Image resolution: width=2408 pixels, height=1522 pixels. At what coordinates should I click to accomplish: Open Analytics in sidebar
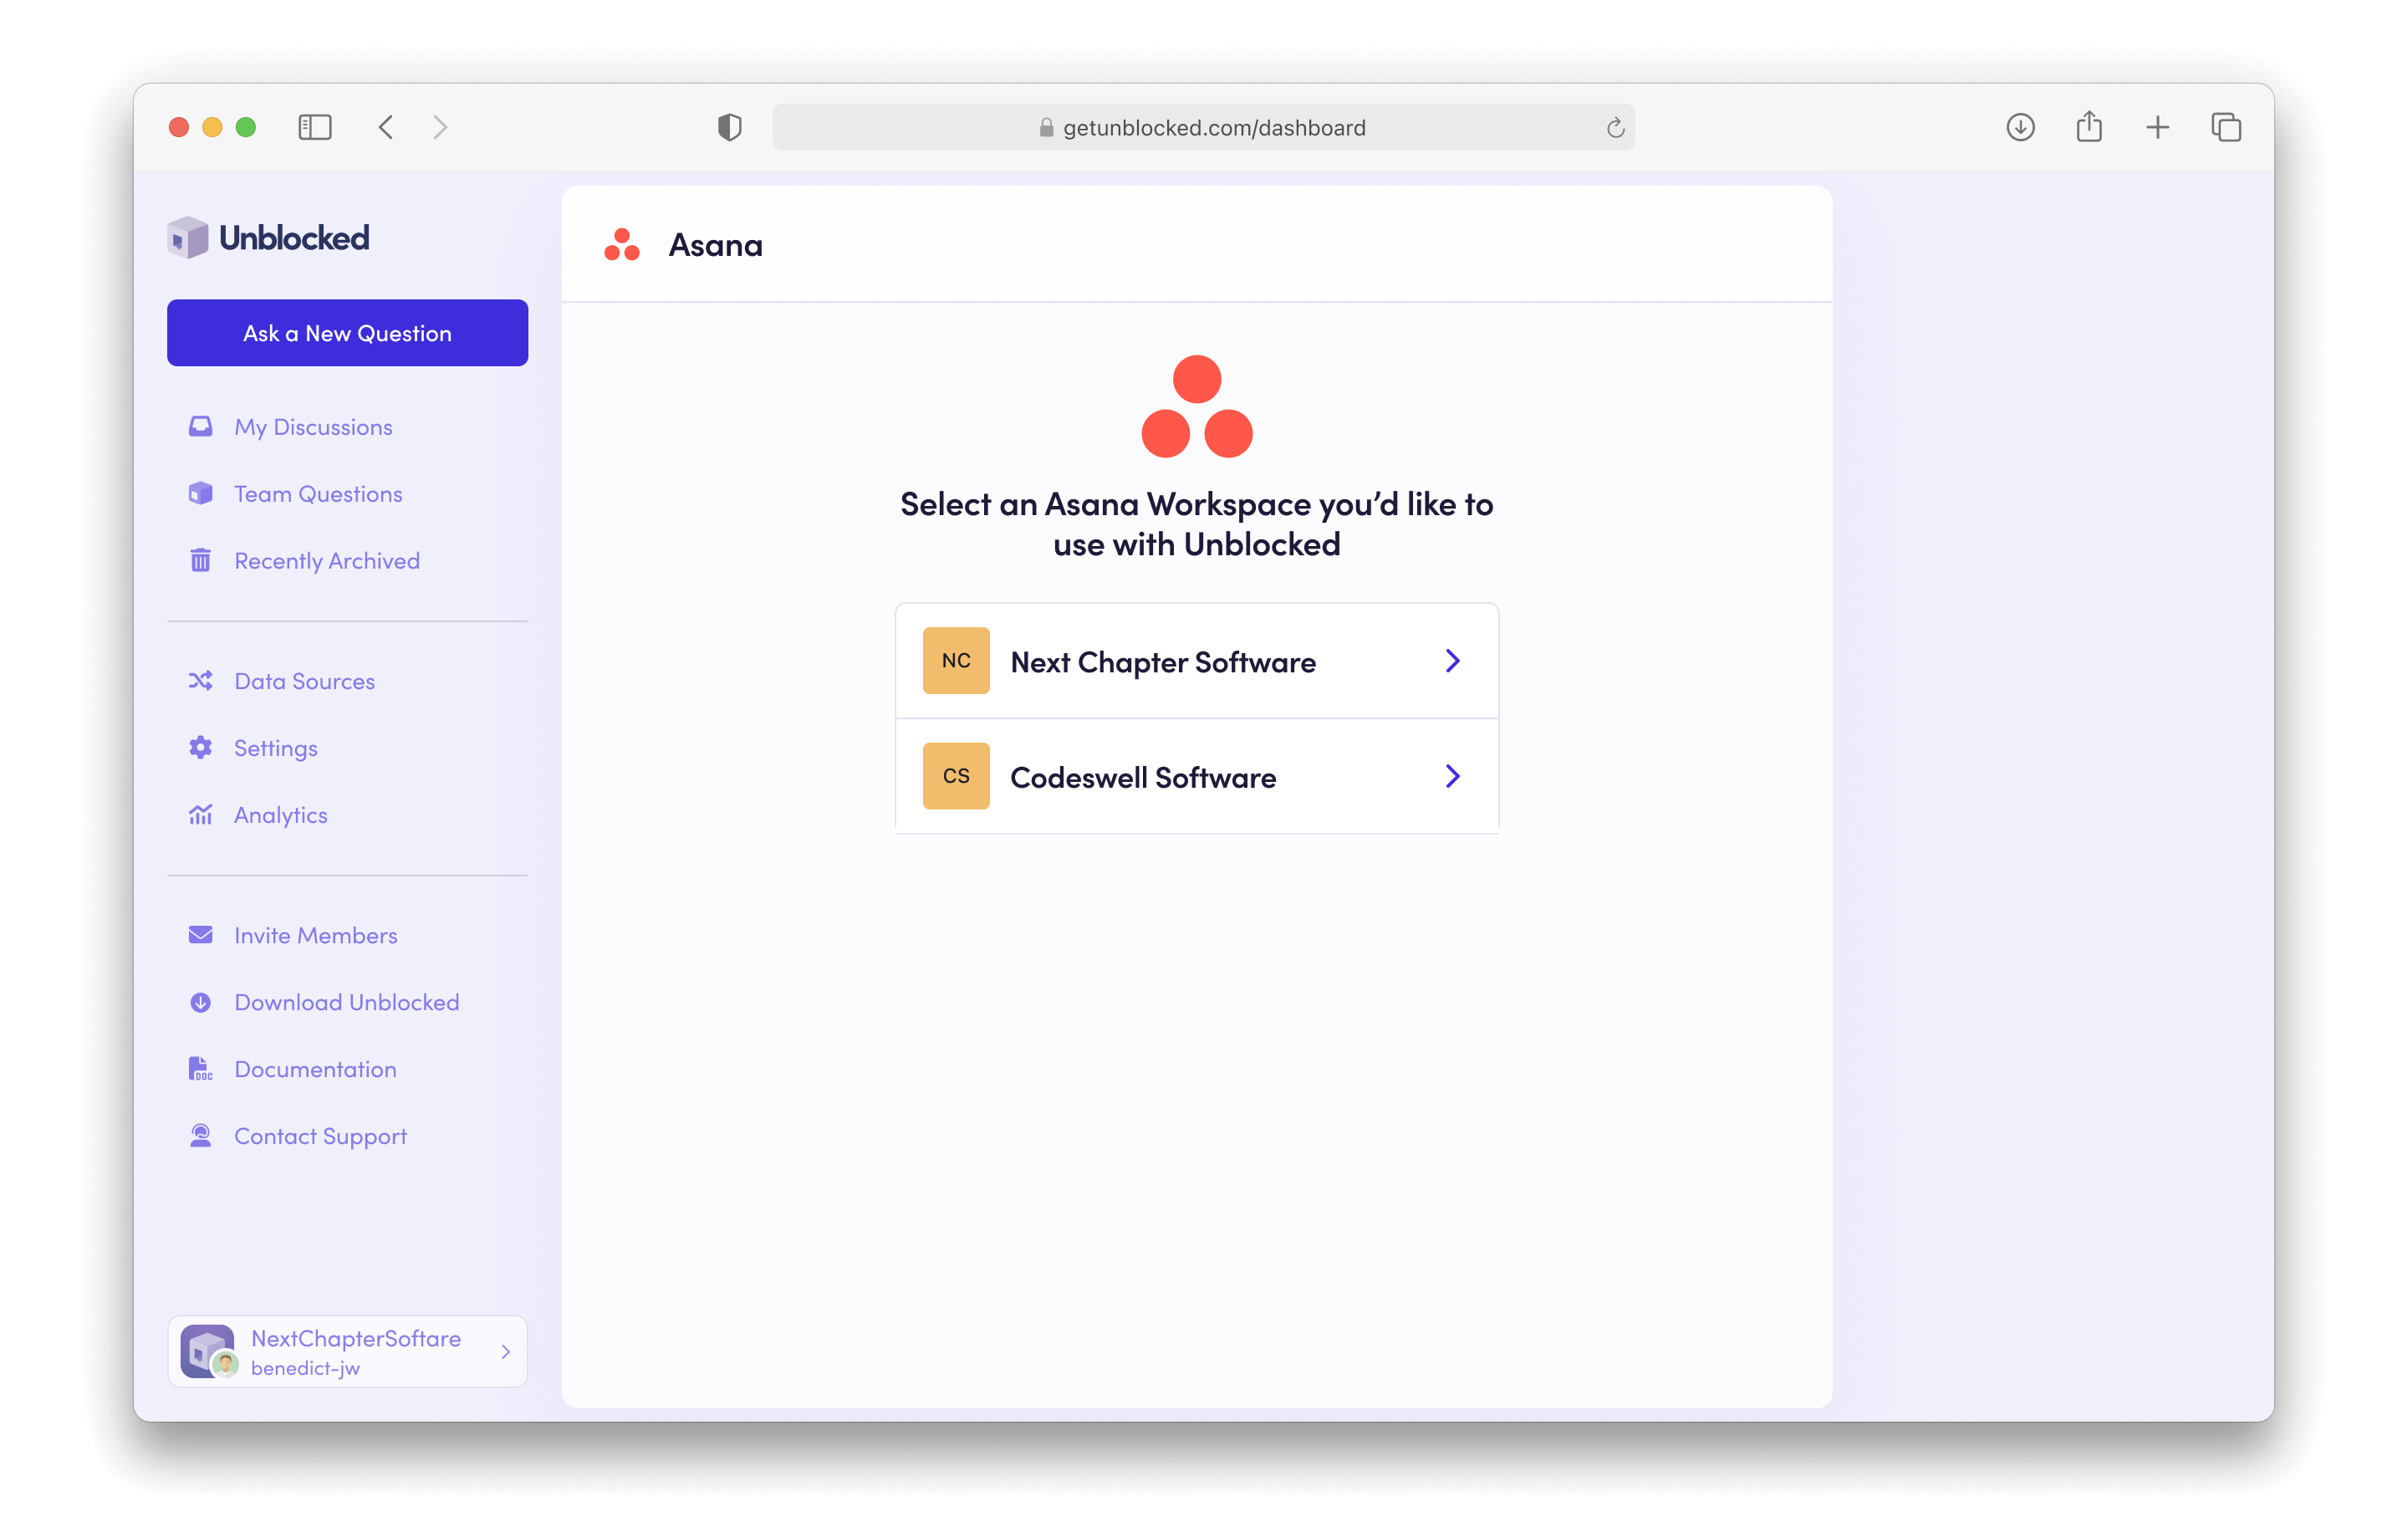coord(281,815)
